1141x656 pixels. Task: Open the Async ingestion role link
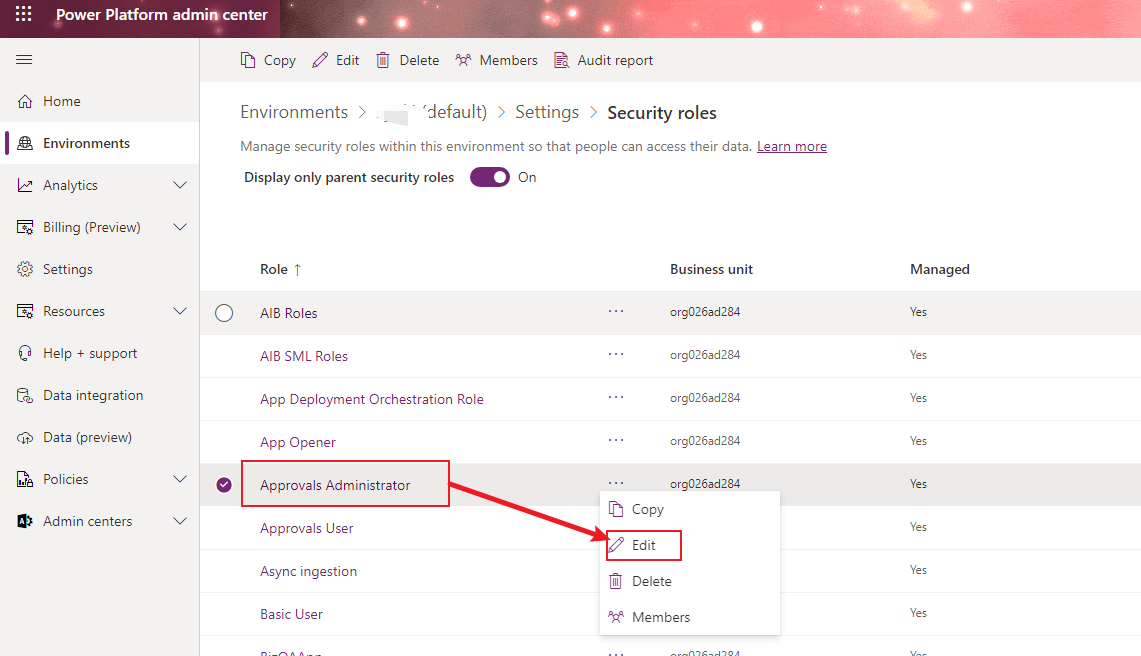point(309,571)
